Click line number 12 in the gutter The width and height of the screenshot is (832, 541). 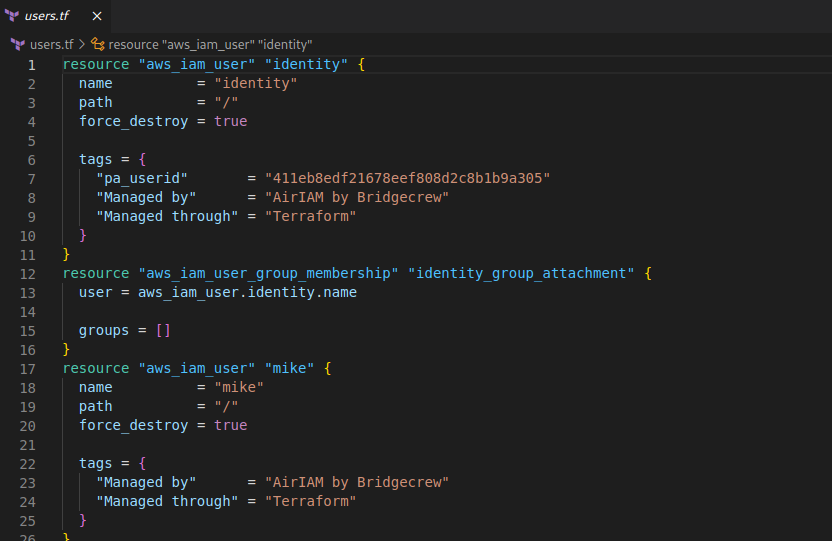pos(27,273)
